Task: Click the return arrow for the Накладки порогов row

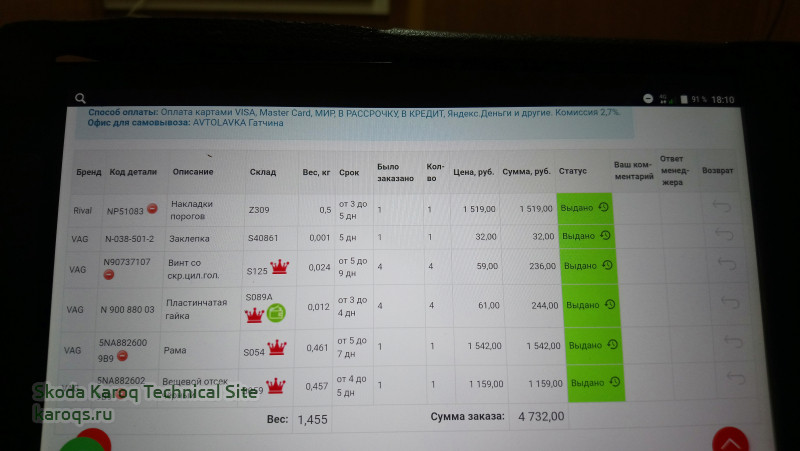Action: 725,207
